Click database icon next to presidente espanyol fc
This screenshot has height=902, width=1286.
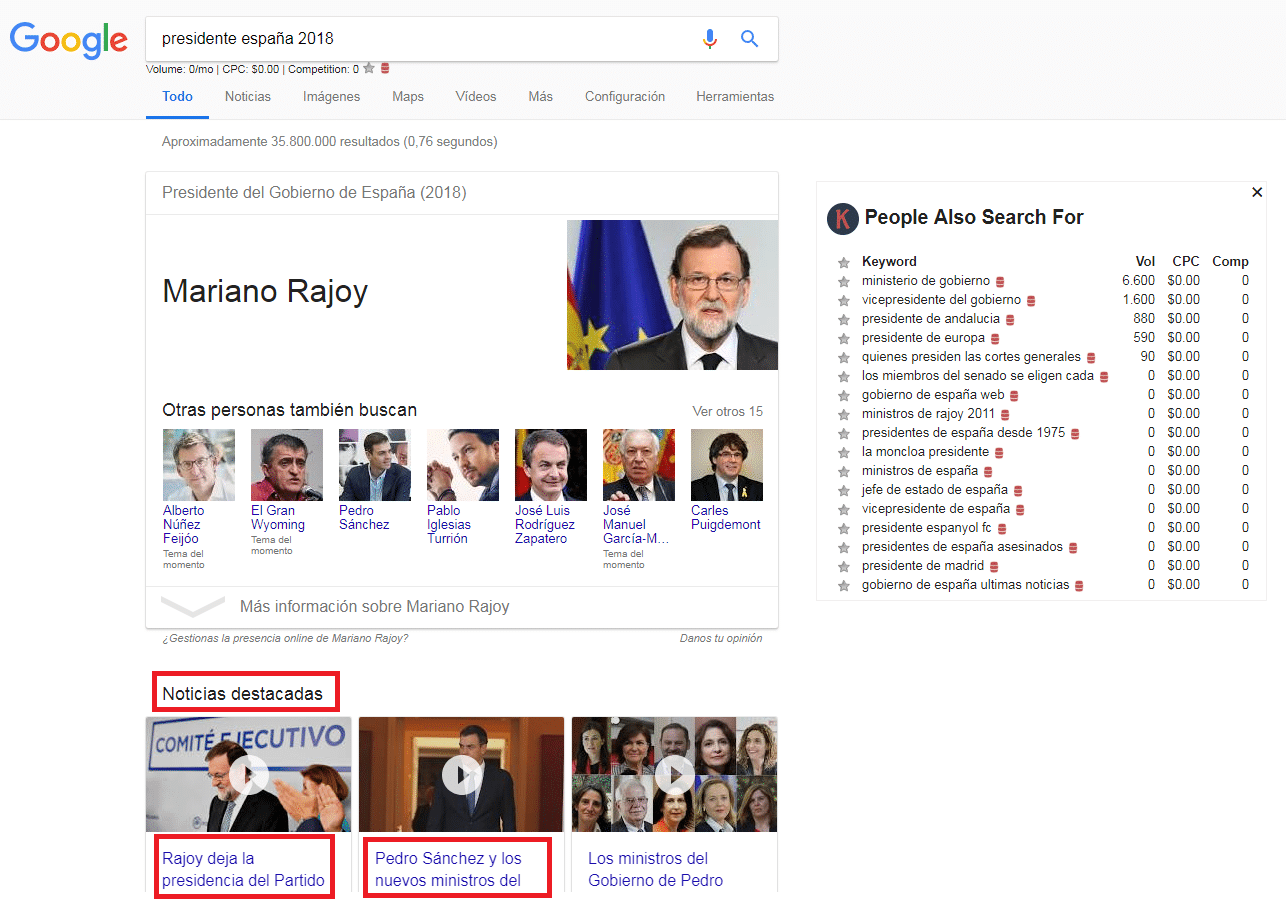(x=1002, y=529)
